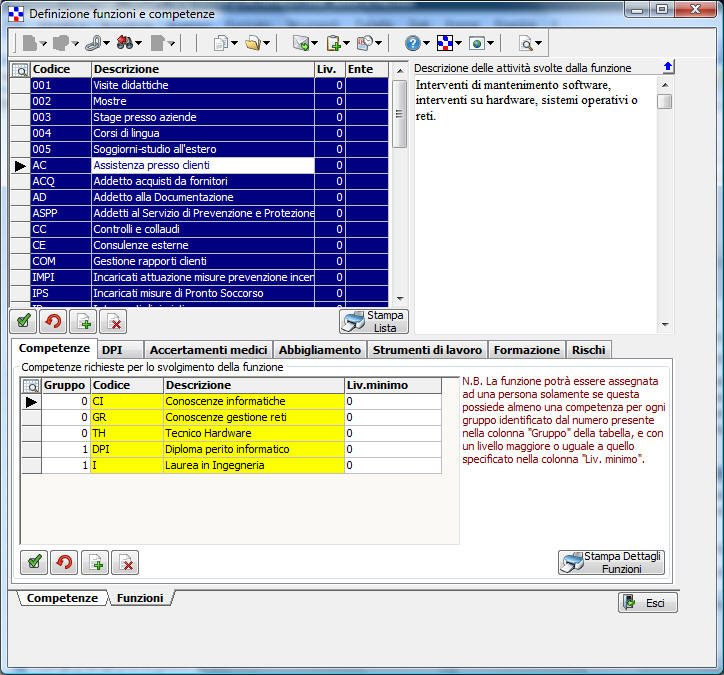Click the Stampa Lista button
Viewport: 724px width, 675px height.
point(374,321)
